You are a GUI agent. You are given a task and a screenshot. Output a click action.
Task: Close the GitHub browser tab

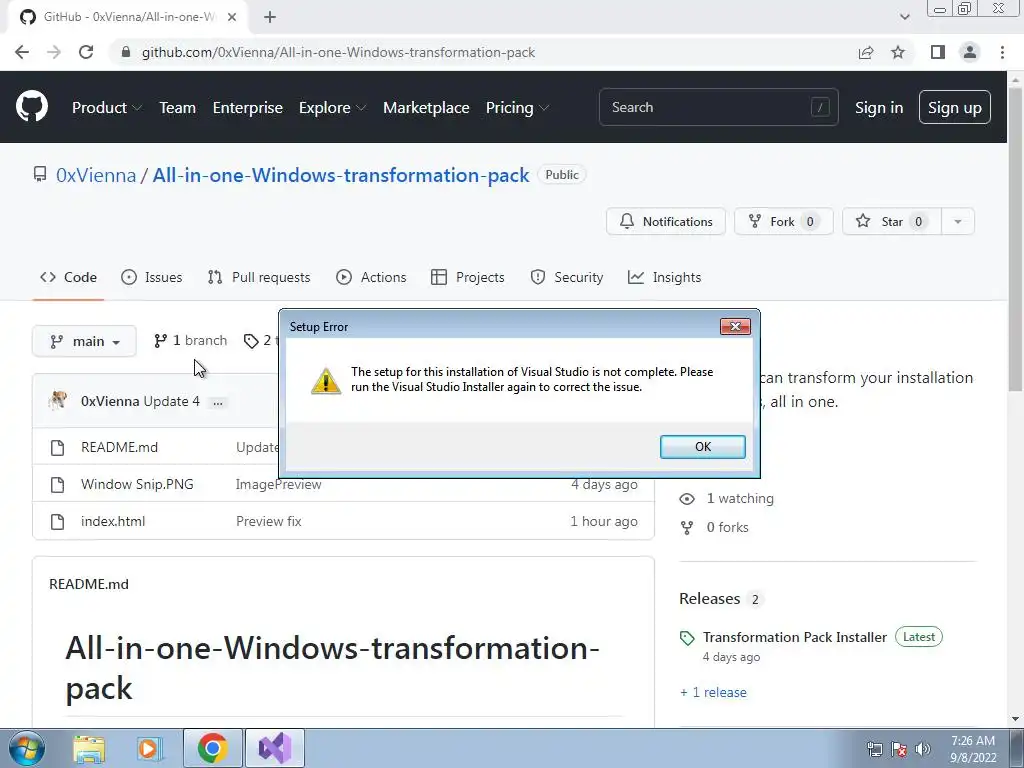232,17
